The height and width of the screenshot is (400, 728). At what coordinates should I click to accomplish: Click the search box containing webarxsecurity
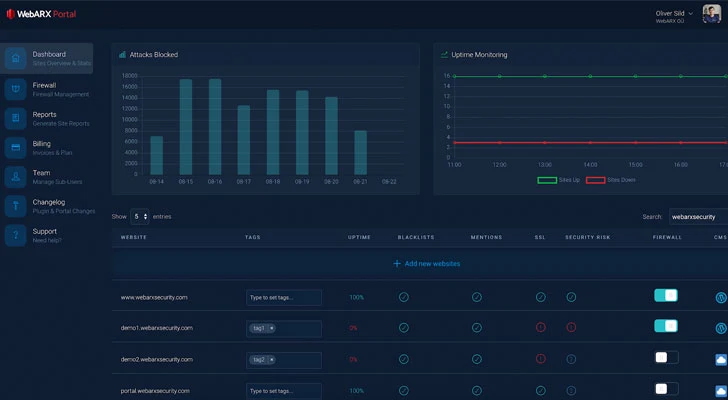[698, 217]
